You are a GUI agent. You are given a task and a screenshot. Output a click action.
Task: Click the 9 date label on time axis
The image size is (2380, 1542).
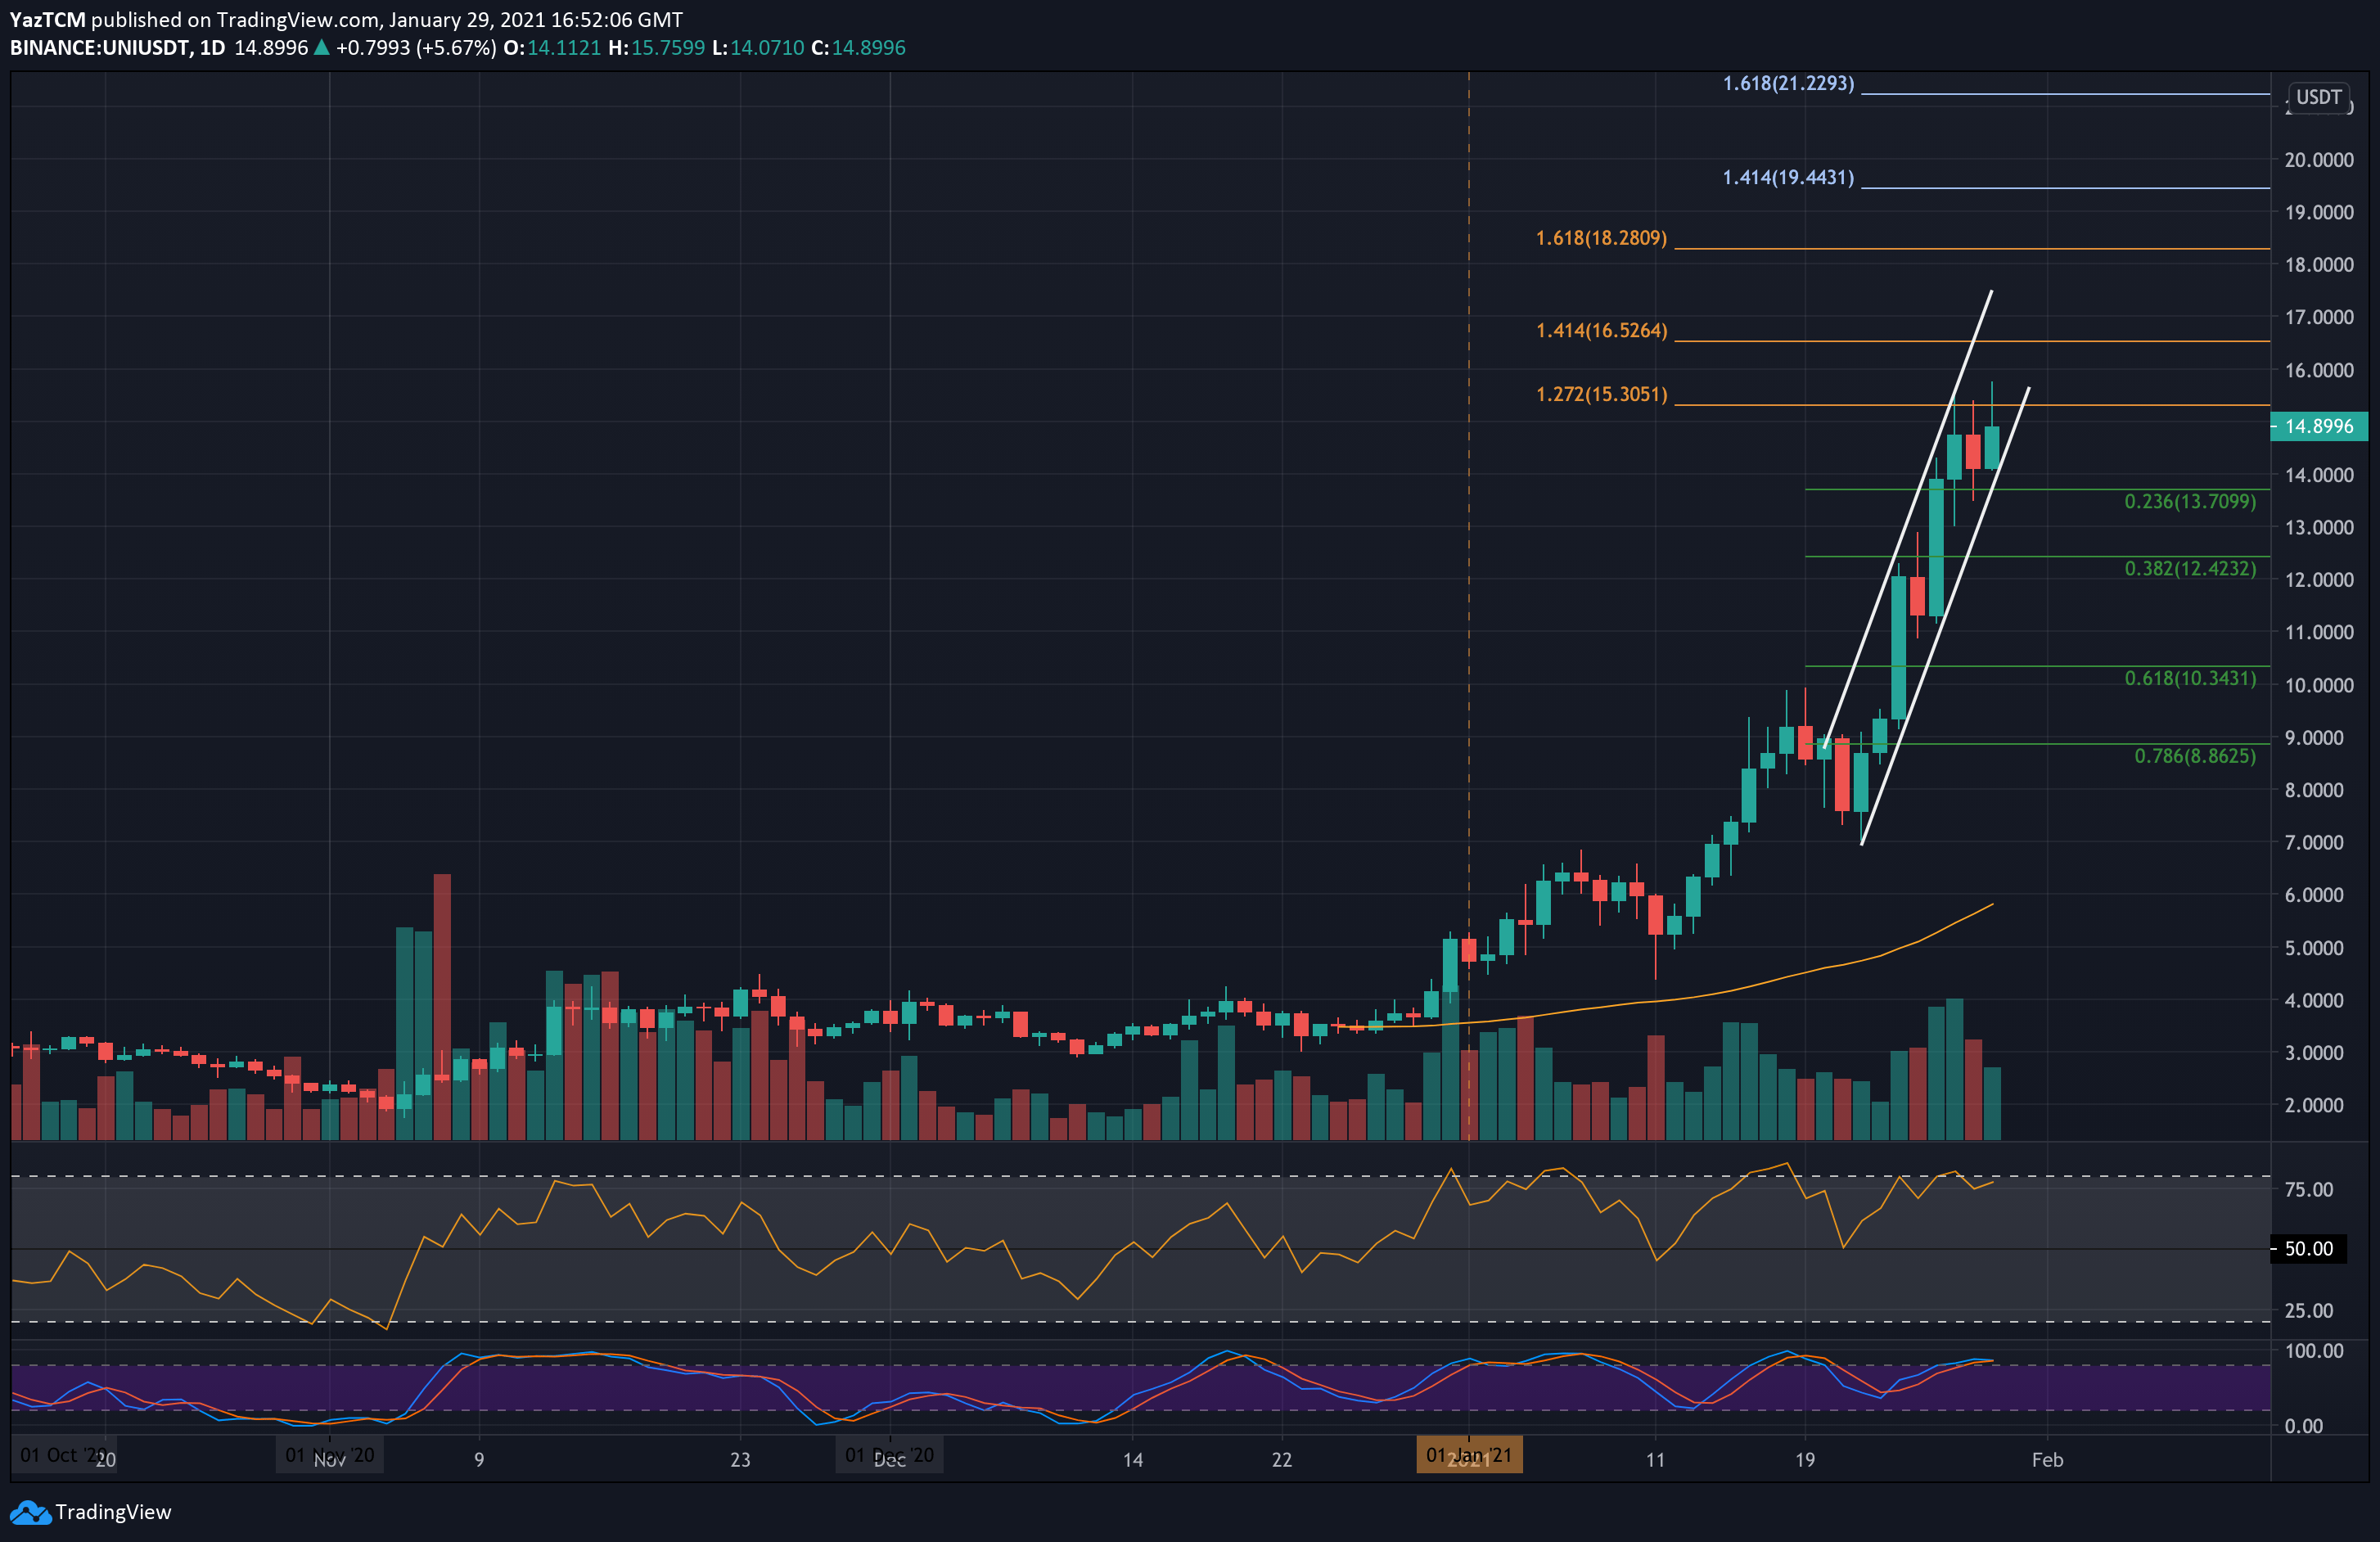(x=479, y=1460)
